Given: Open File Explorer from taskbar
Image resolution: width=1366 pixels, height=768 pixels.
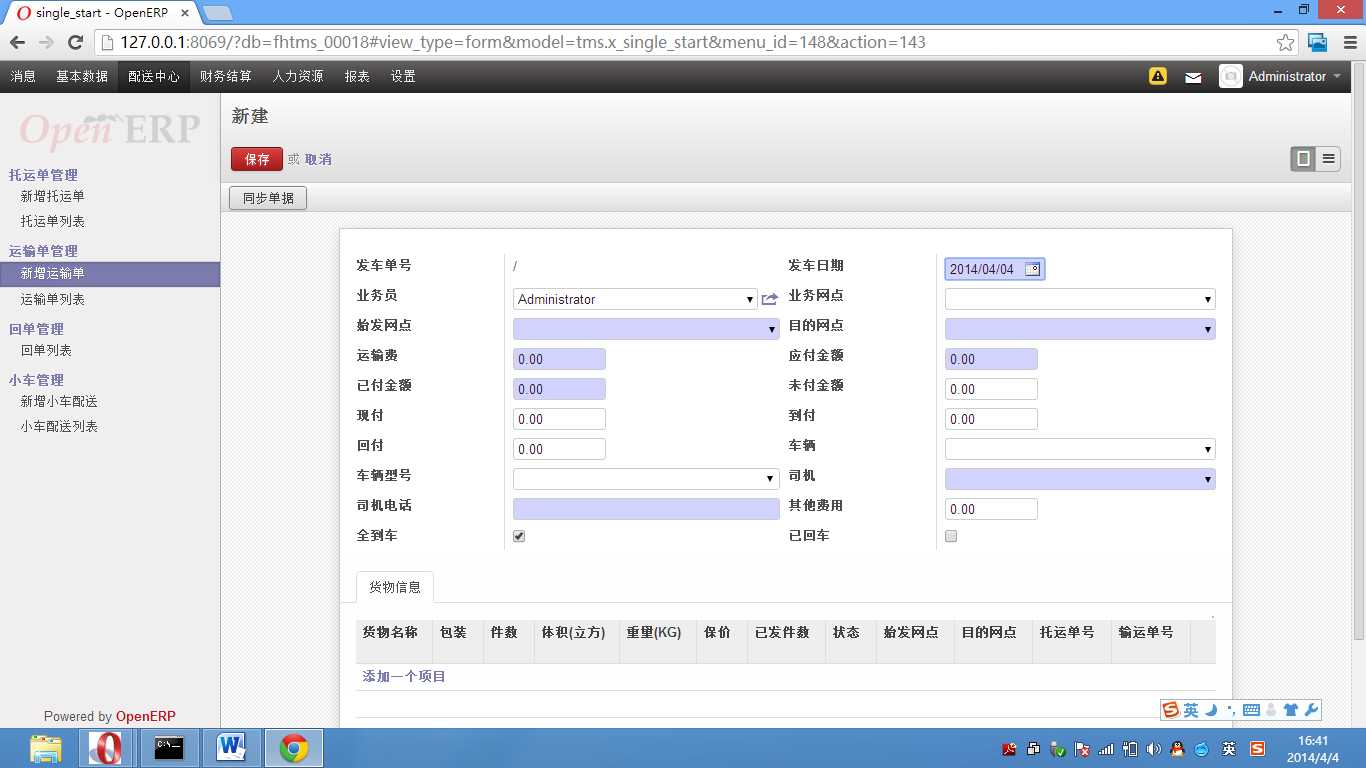Looking at the screenshot, I should 46,748.
